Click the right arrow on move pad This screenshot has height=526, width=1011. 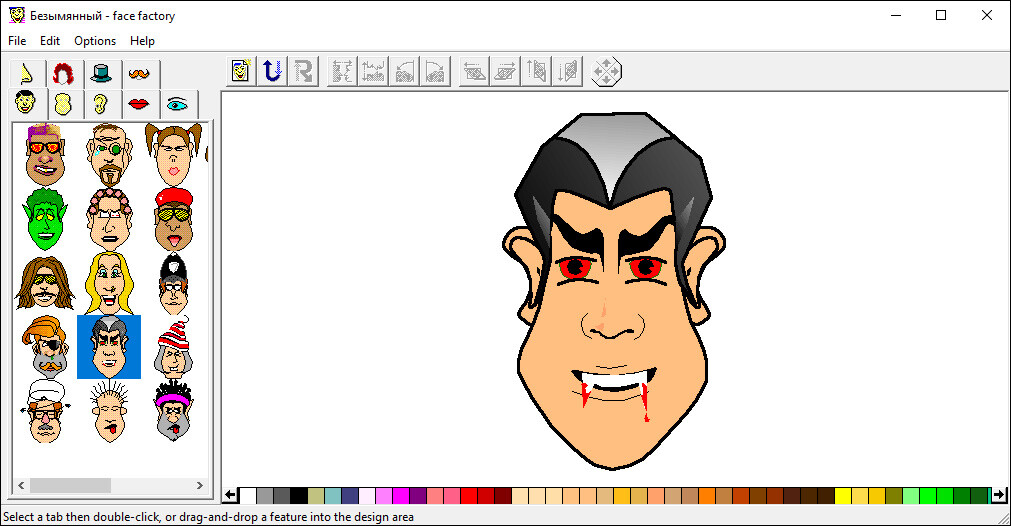(616, 72)
